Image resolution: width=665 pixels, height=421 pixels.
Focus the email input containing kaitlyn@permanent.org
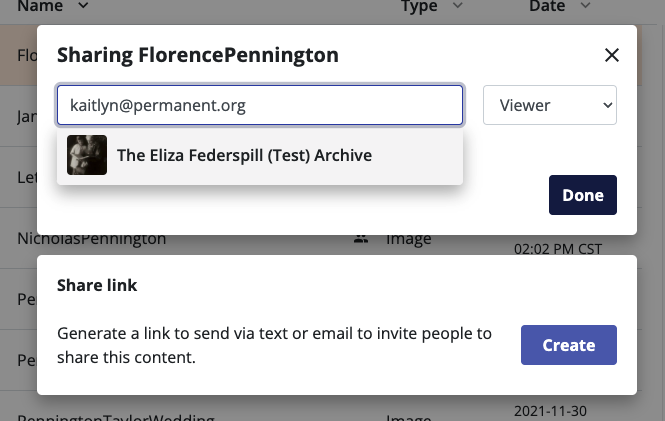(x=260, y=104)
